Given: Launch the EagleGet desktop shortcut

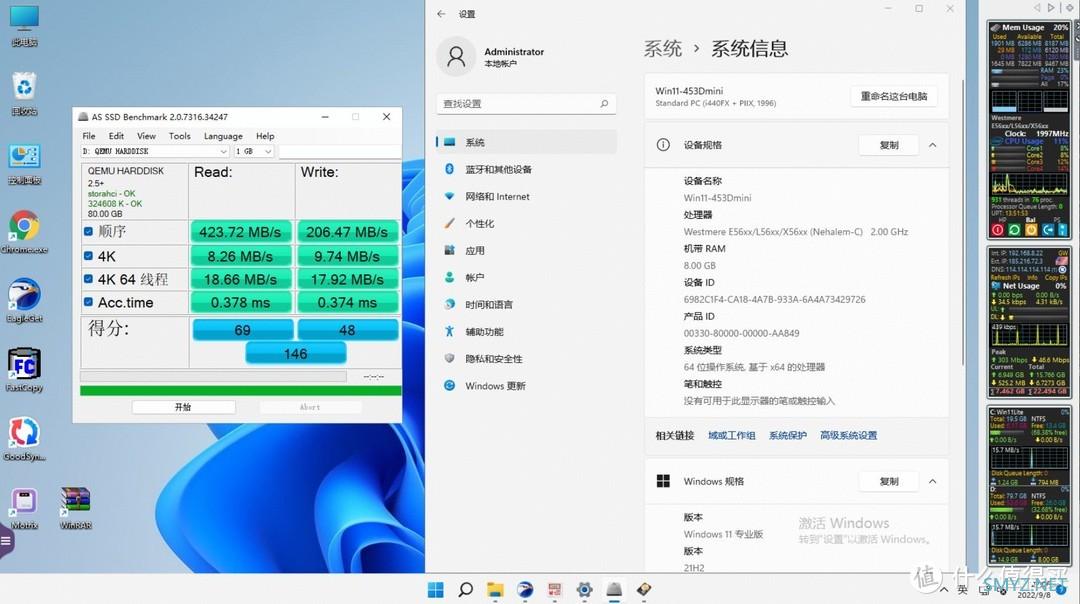Looking at the screenshot, I should (x=24, y=300).
